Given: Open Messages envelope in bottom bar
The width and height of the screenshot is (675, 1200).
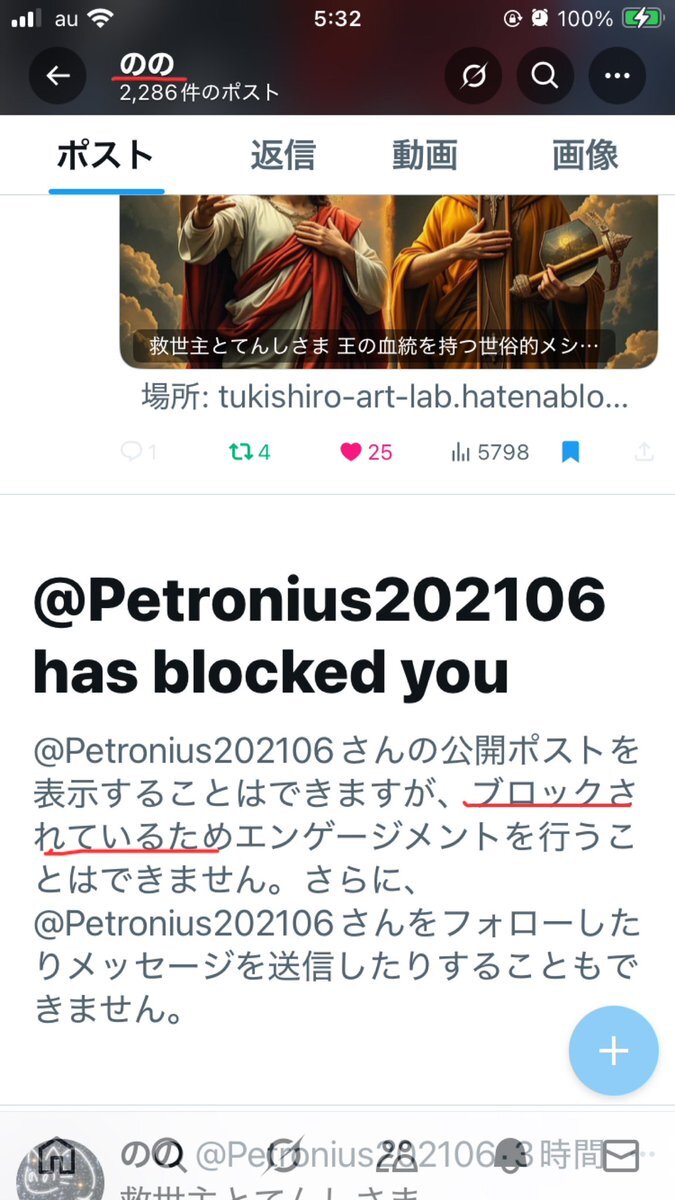Looking at the screenshot, I should point(621,1157).
